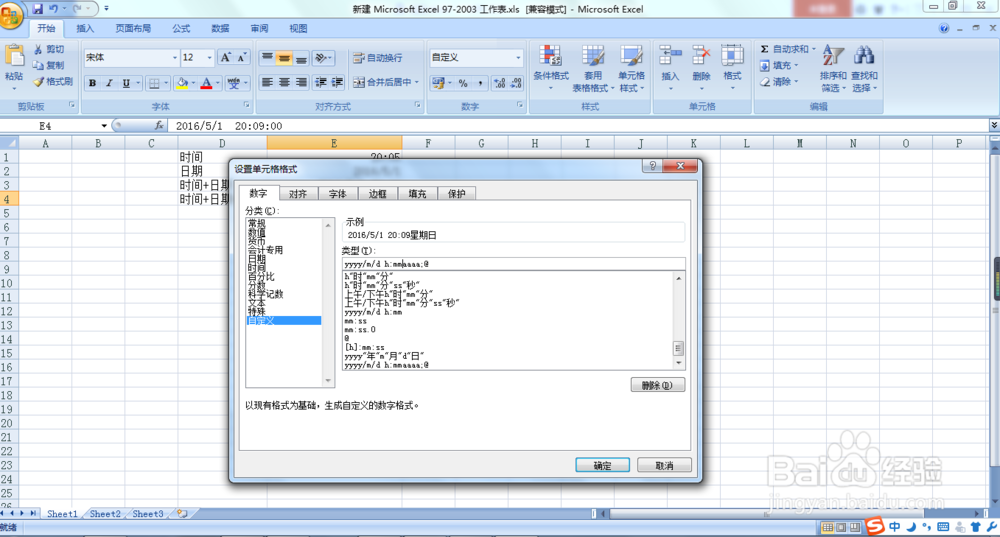
Task: Click the increase indent icon
Action: pos(337,82)
